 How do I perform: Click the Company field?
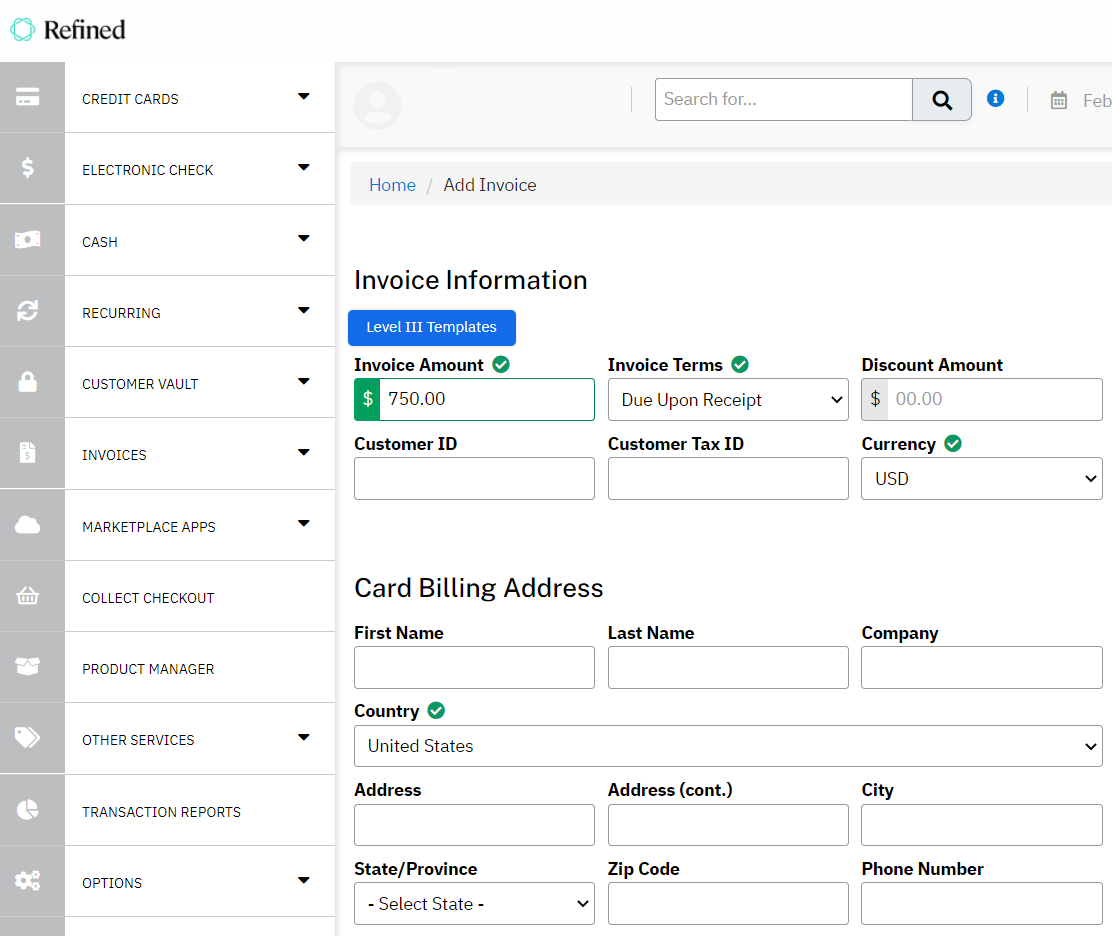(x=982, y=667)
